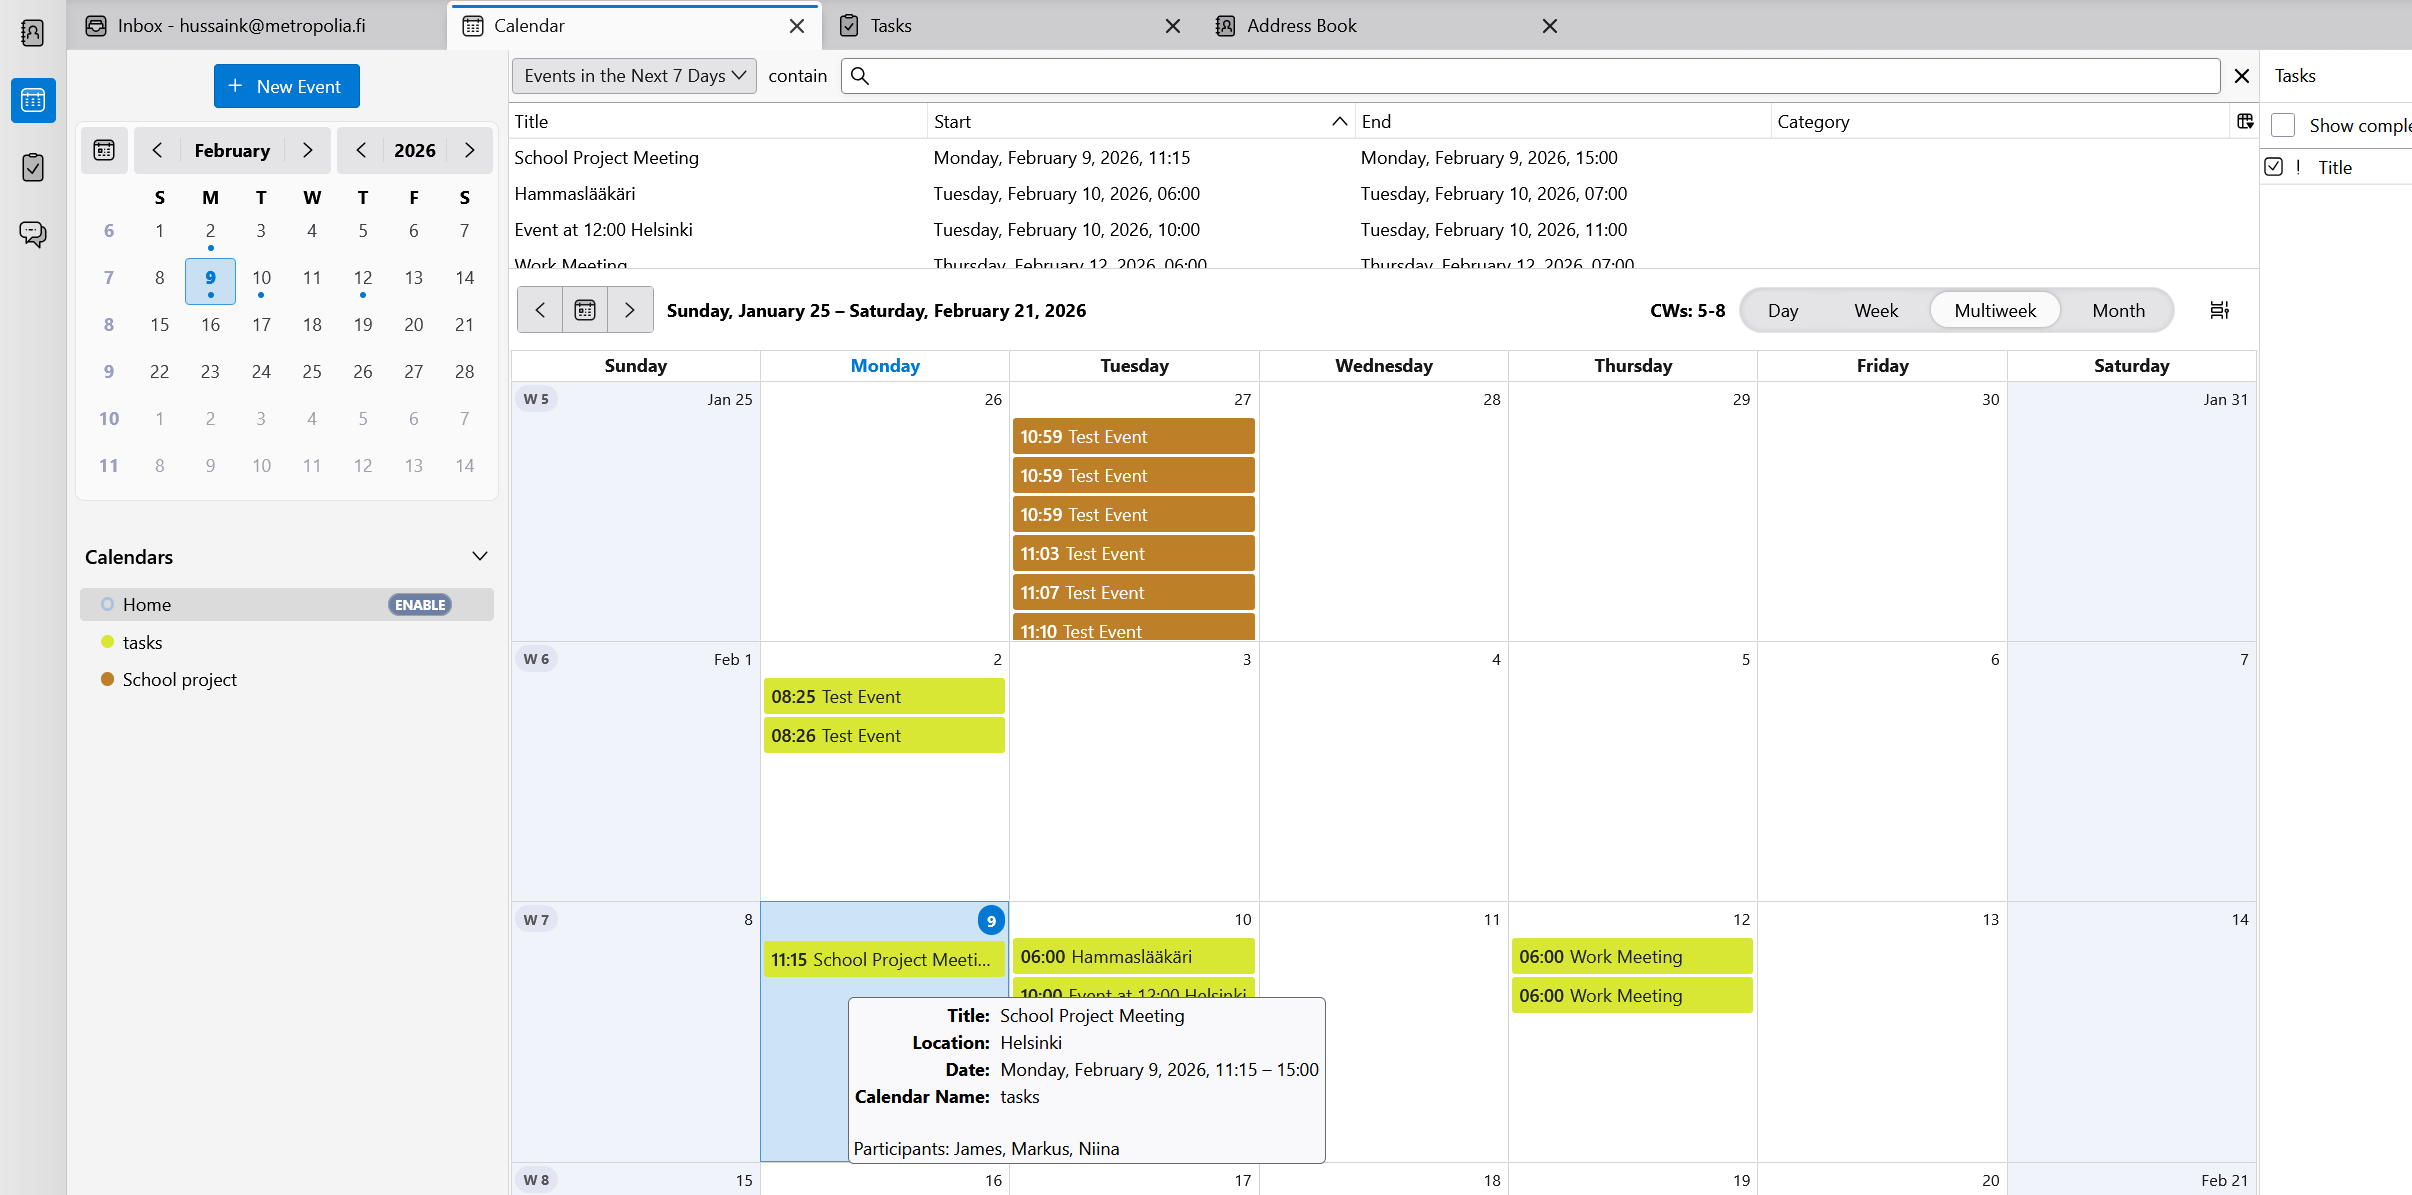This screenshot has width=2412, height=1195.
Task: Click the go-to-today calendar icon between navigation arrows
Action: pyautogui.click(x=584, y=309)
